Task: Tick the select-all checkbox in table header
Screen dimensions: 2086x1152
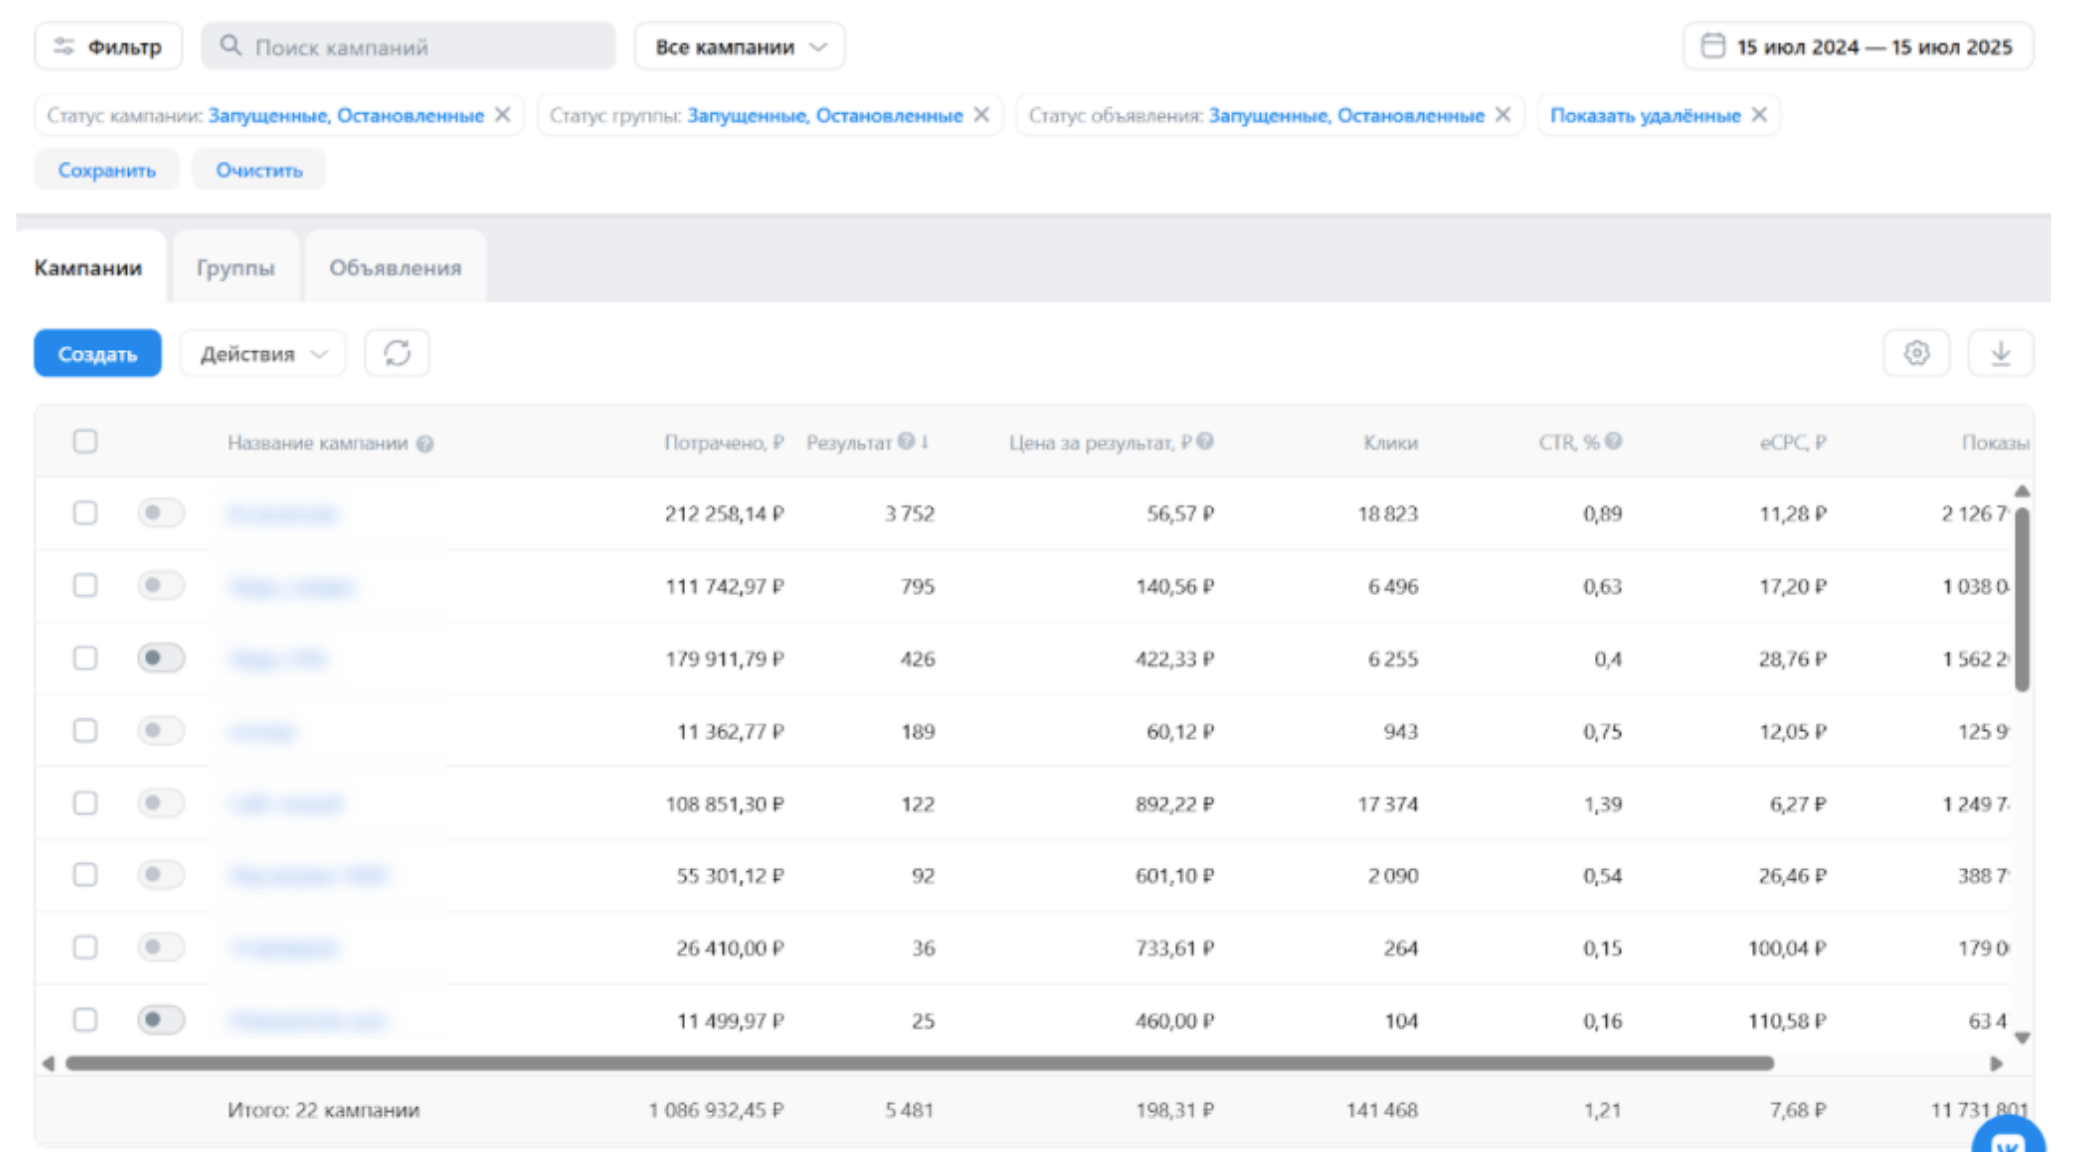Action: 85,442
